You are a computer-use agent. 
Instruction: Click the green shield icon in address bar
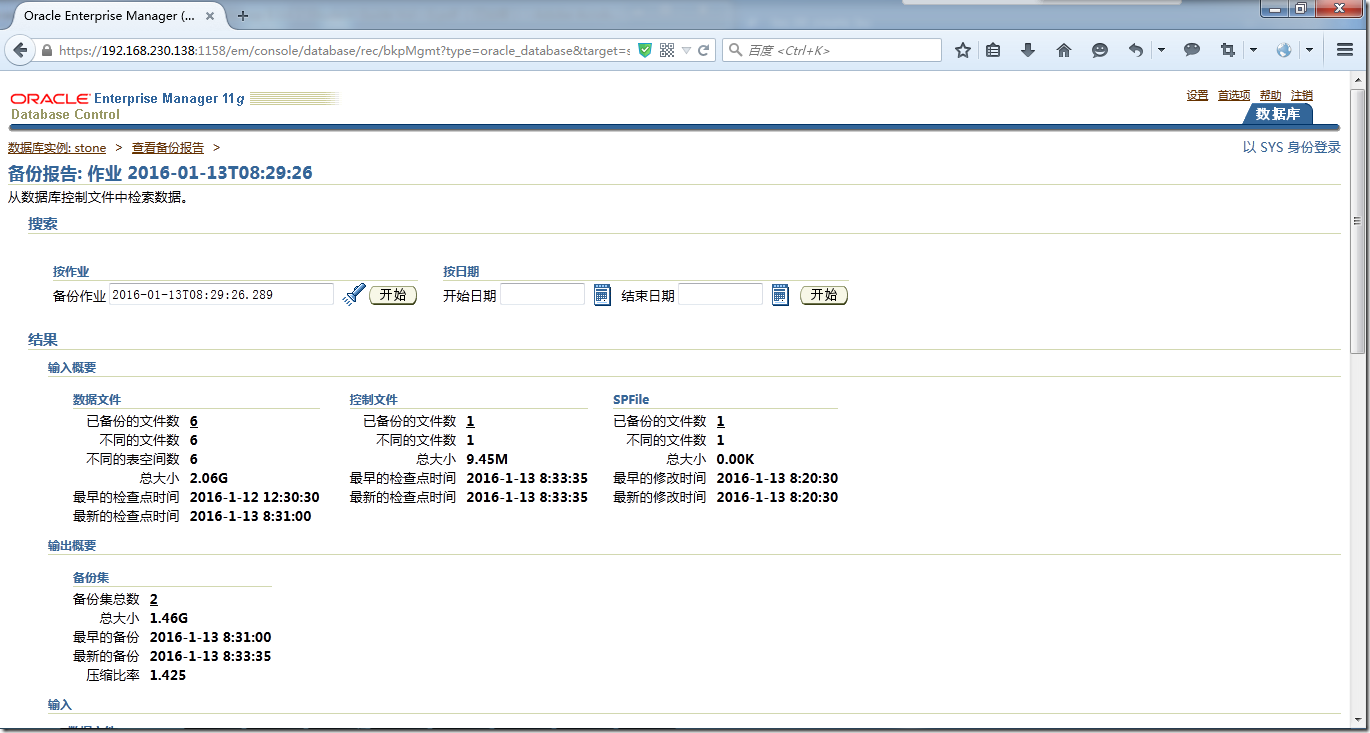click(645, 50)
